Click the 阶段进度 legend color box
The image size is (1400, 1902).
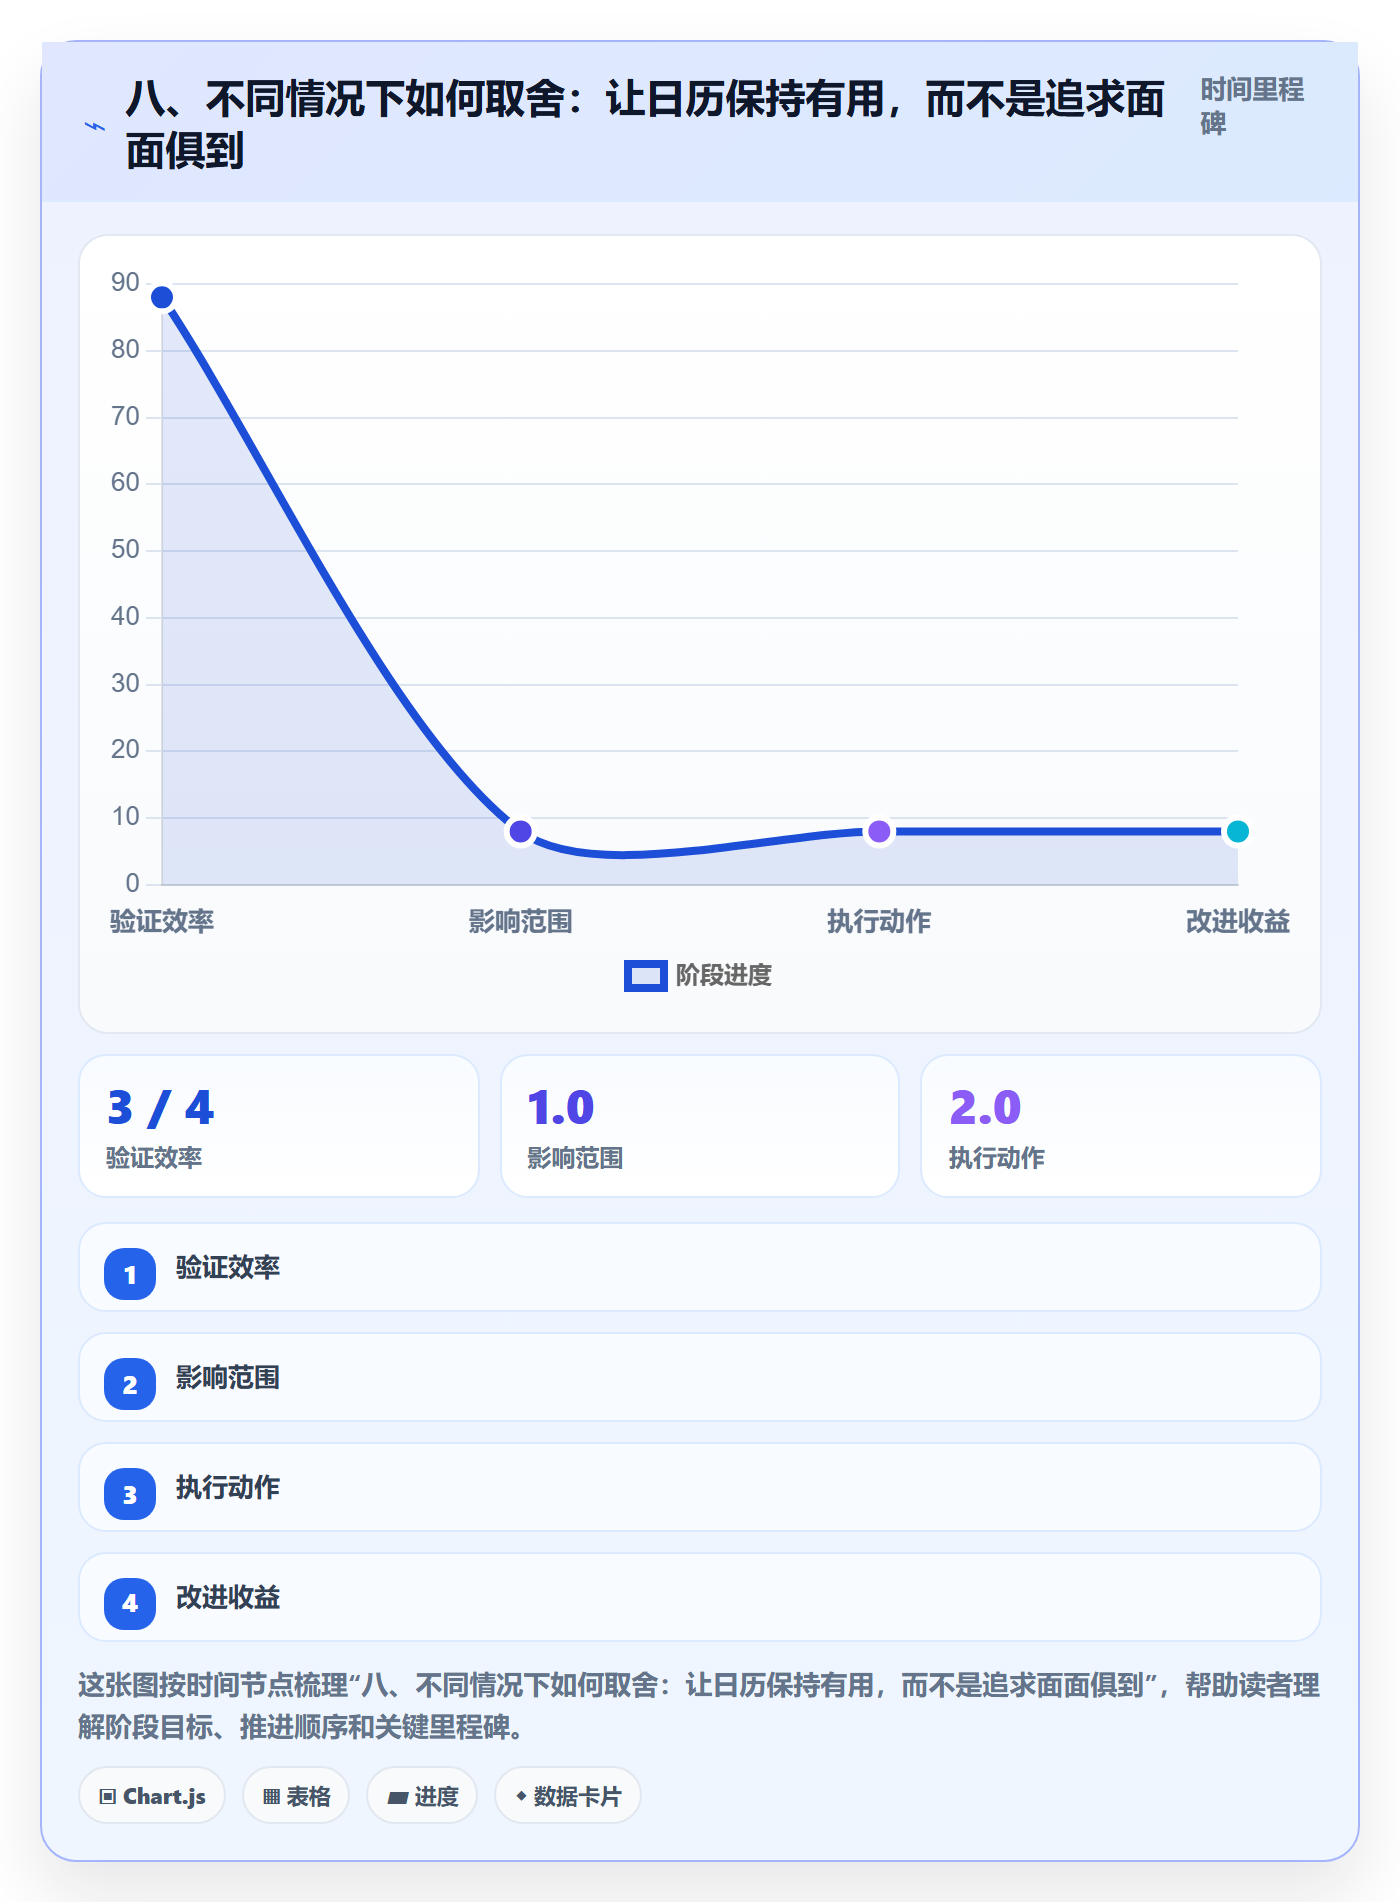pyautogui.click(x=645, y=976)
